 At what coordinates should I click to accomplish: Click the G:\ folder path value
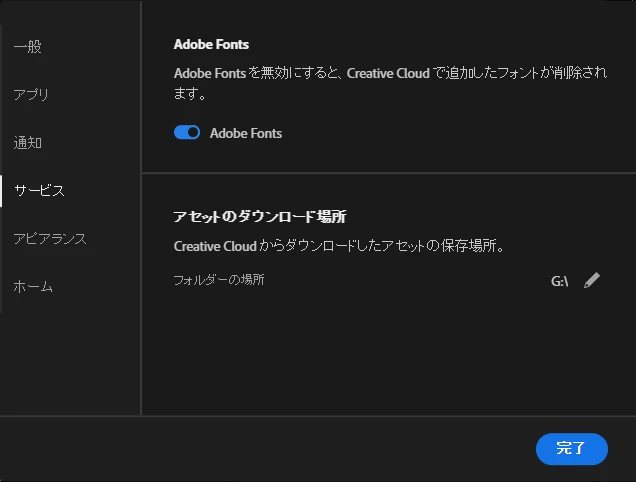[559, 281]
